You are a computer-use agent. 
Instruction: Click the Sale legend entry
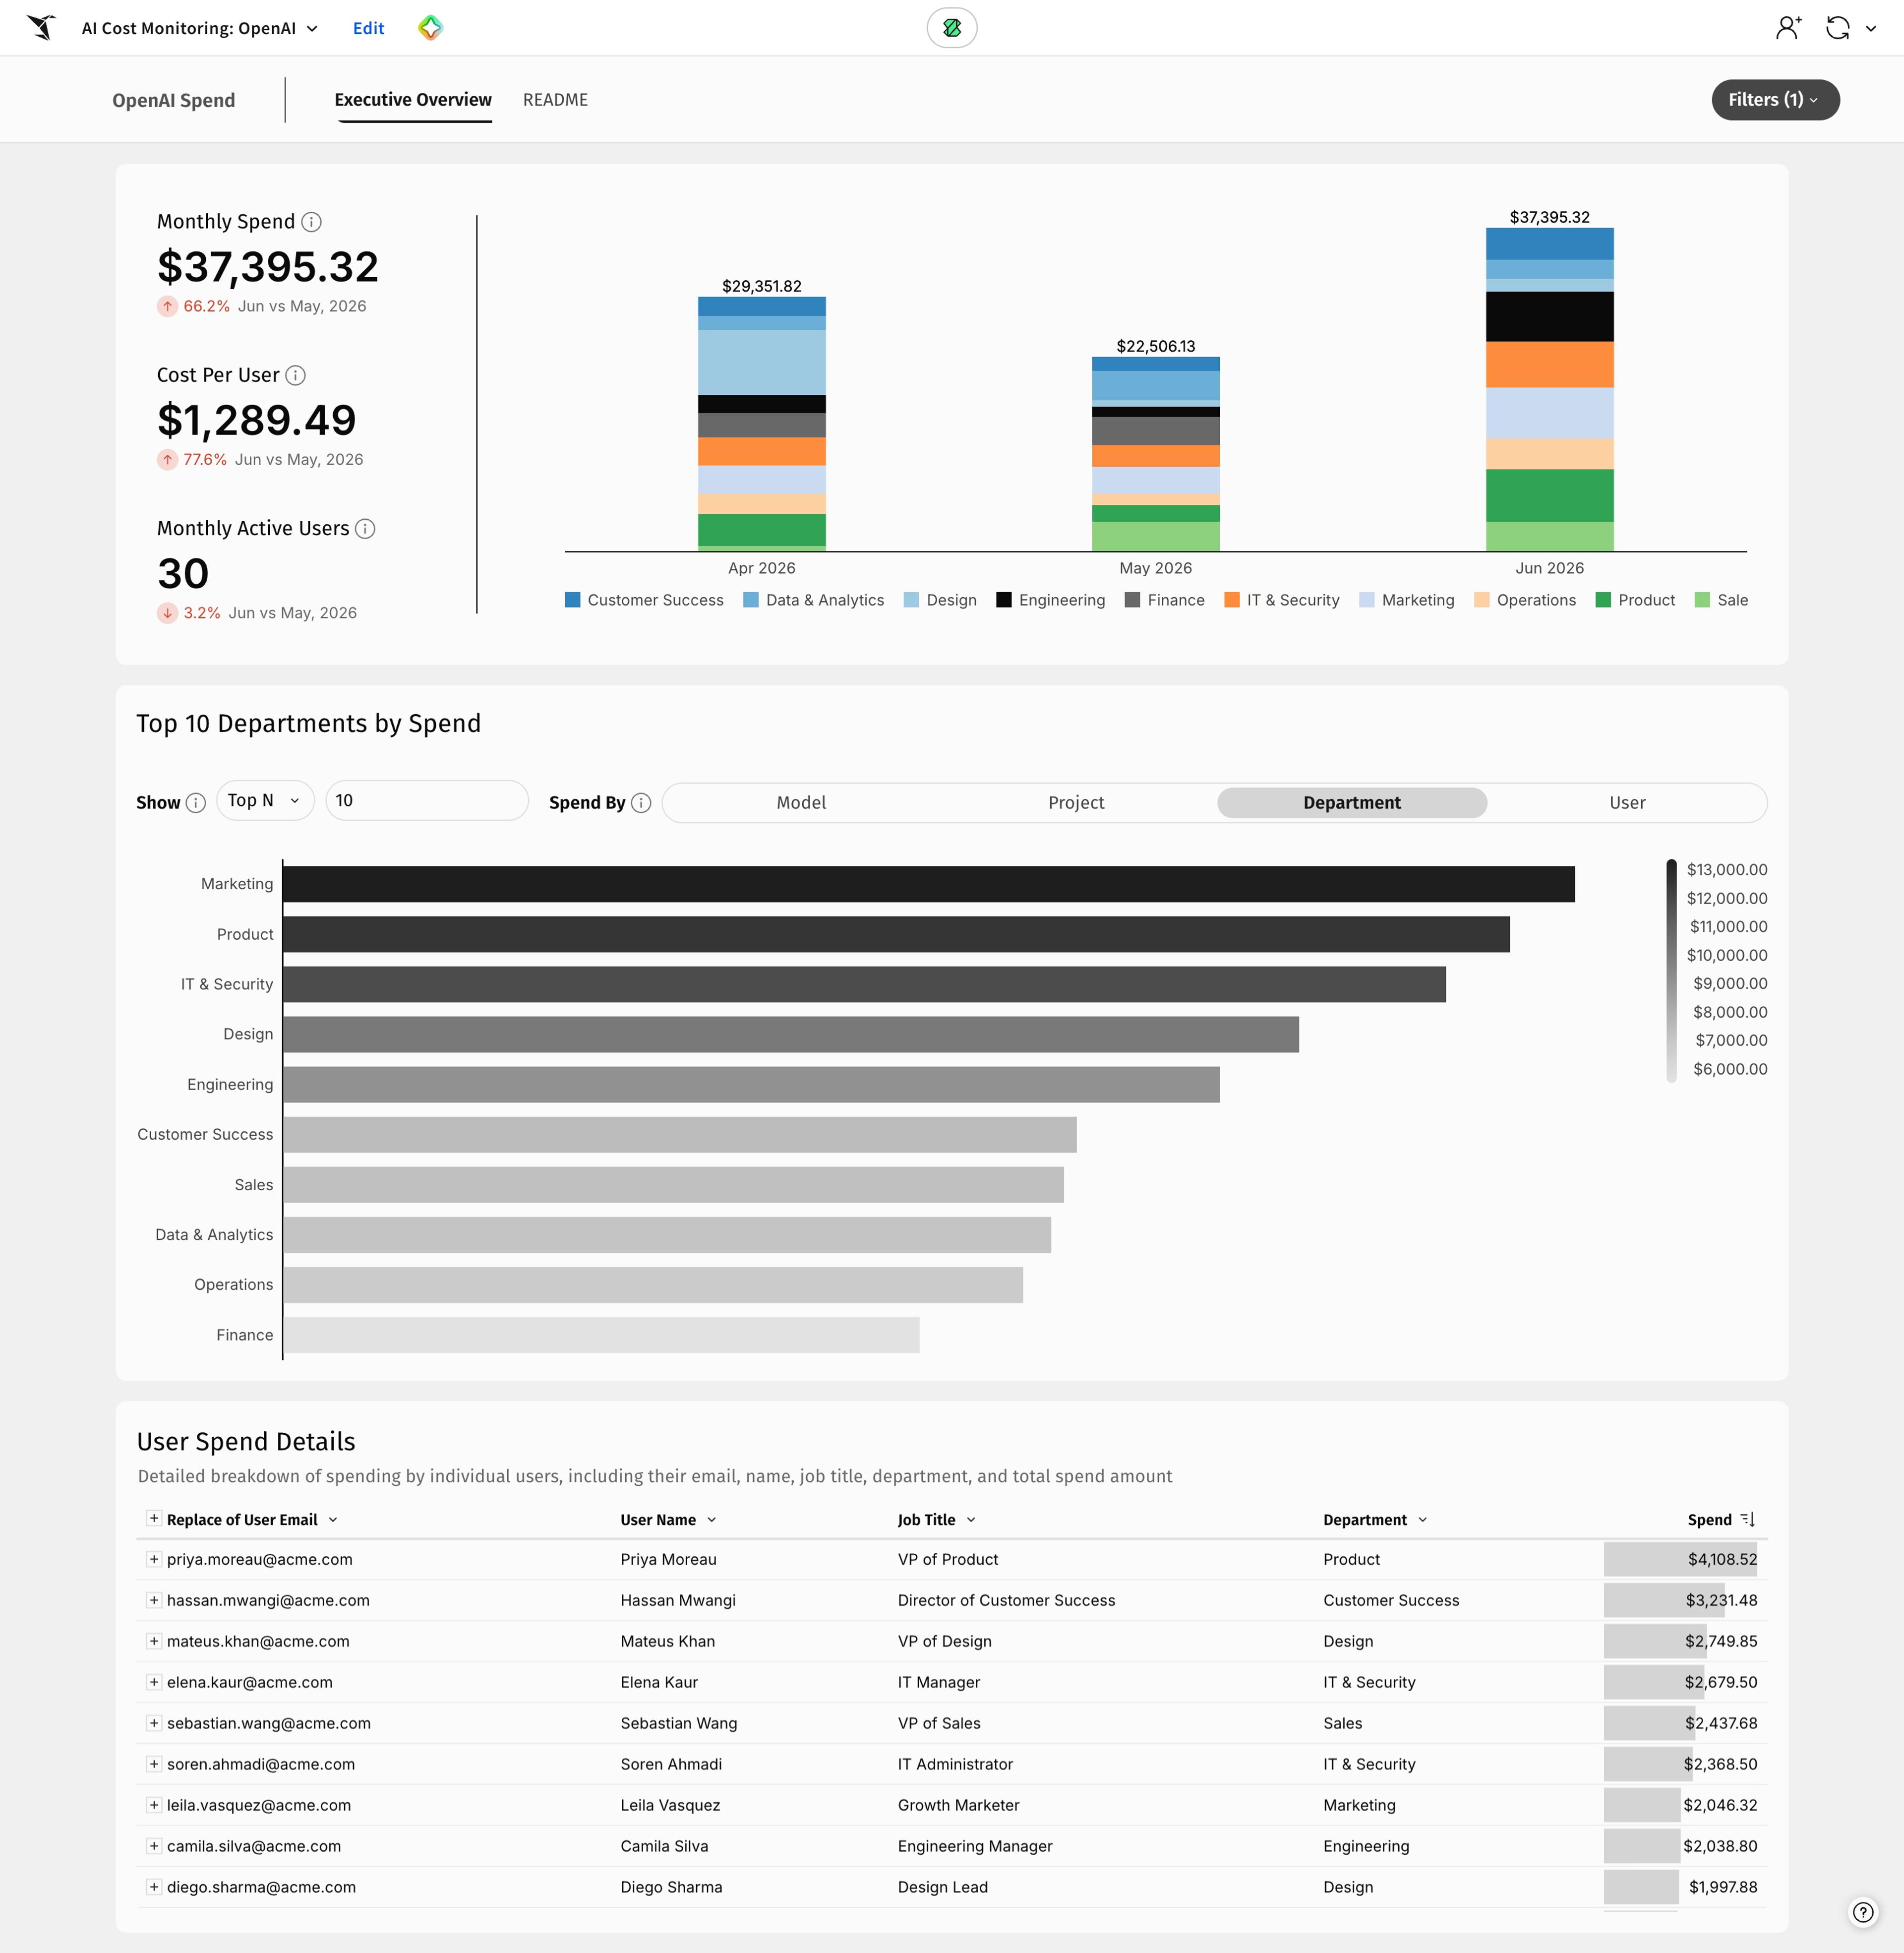click(x=1722, y=600)
